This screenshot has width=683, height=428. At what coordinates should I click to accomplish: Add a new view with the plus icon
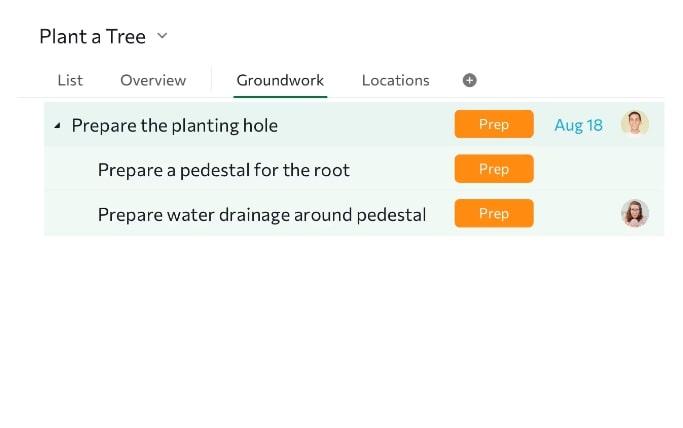[x=470, y=80]
